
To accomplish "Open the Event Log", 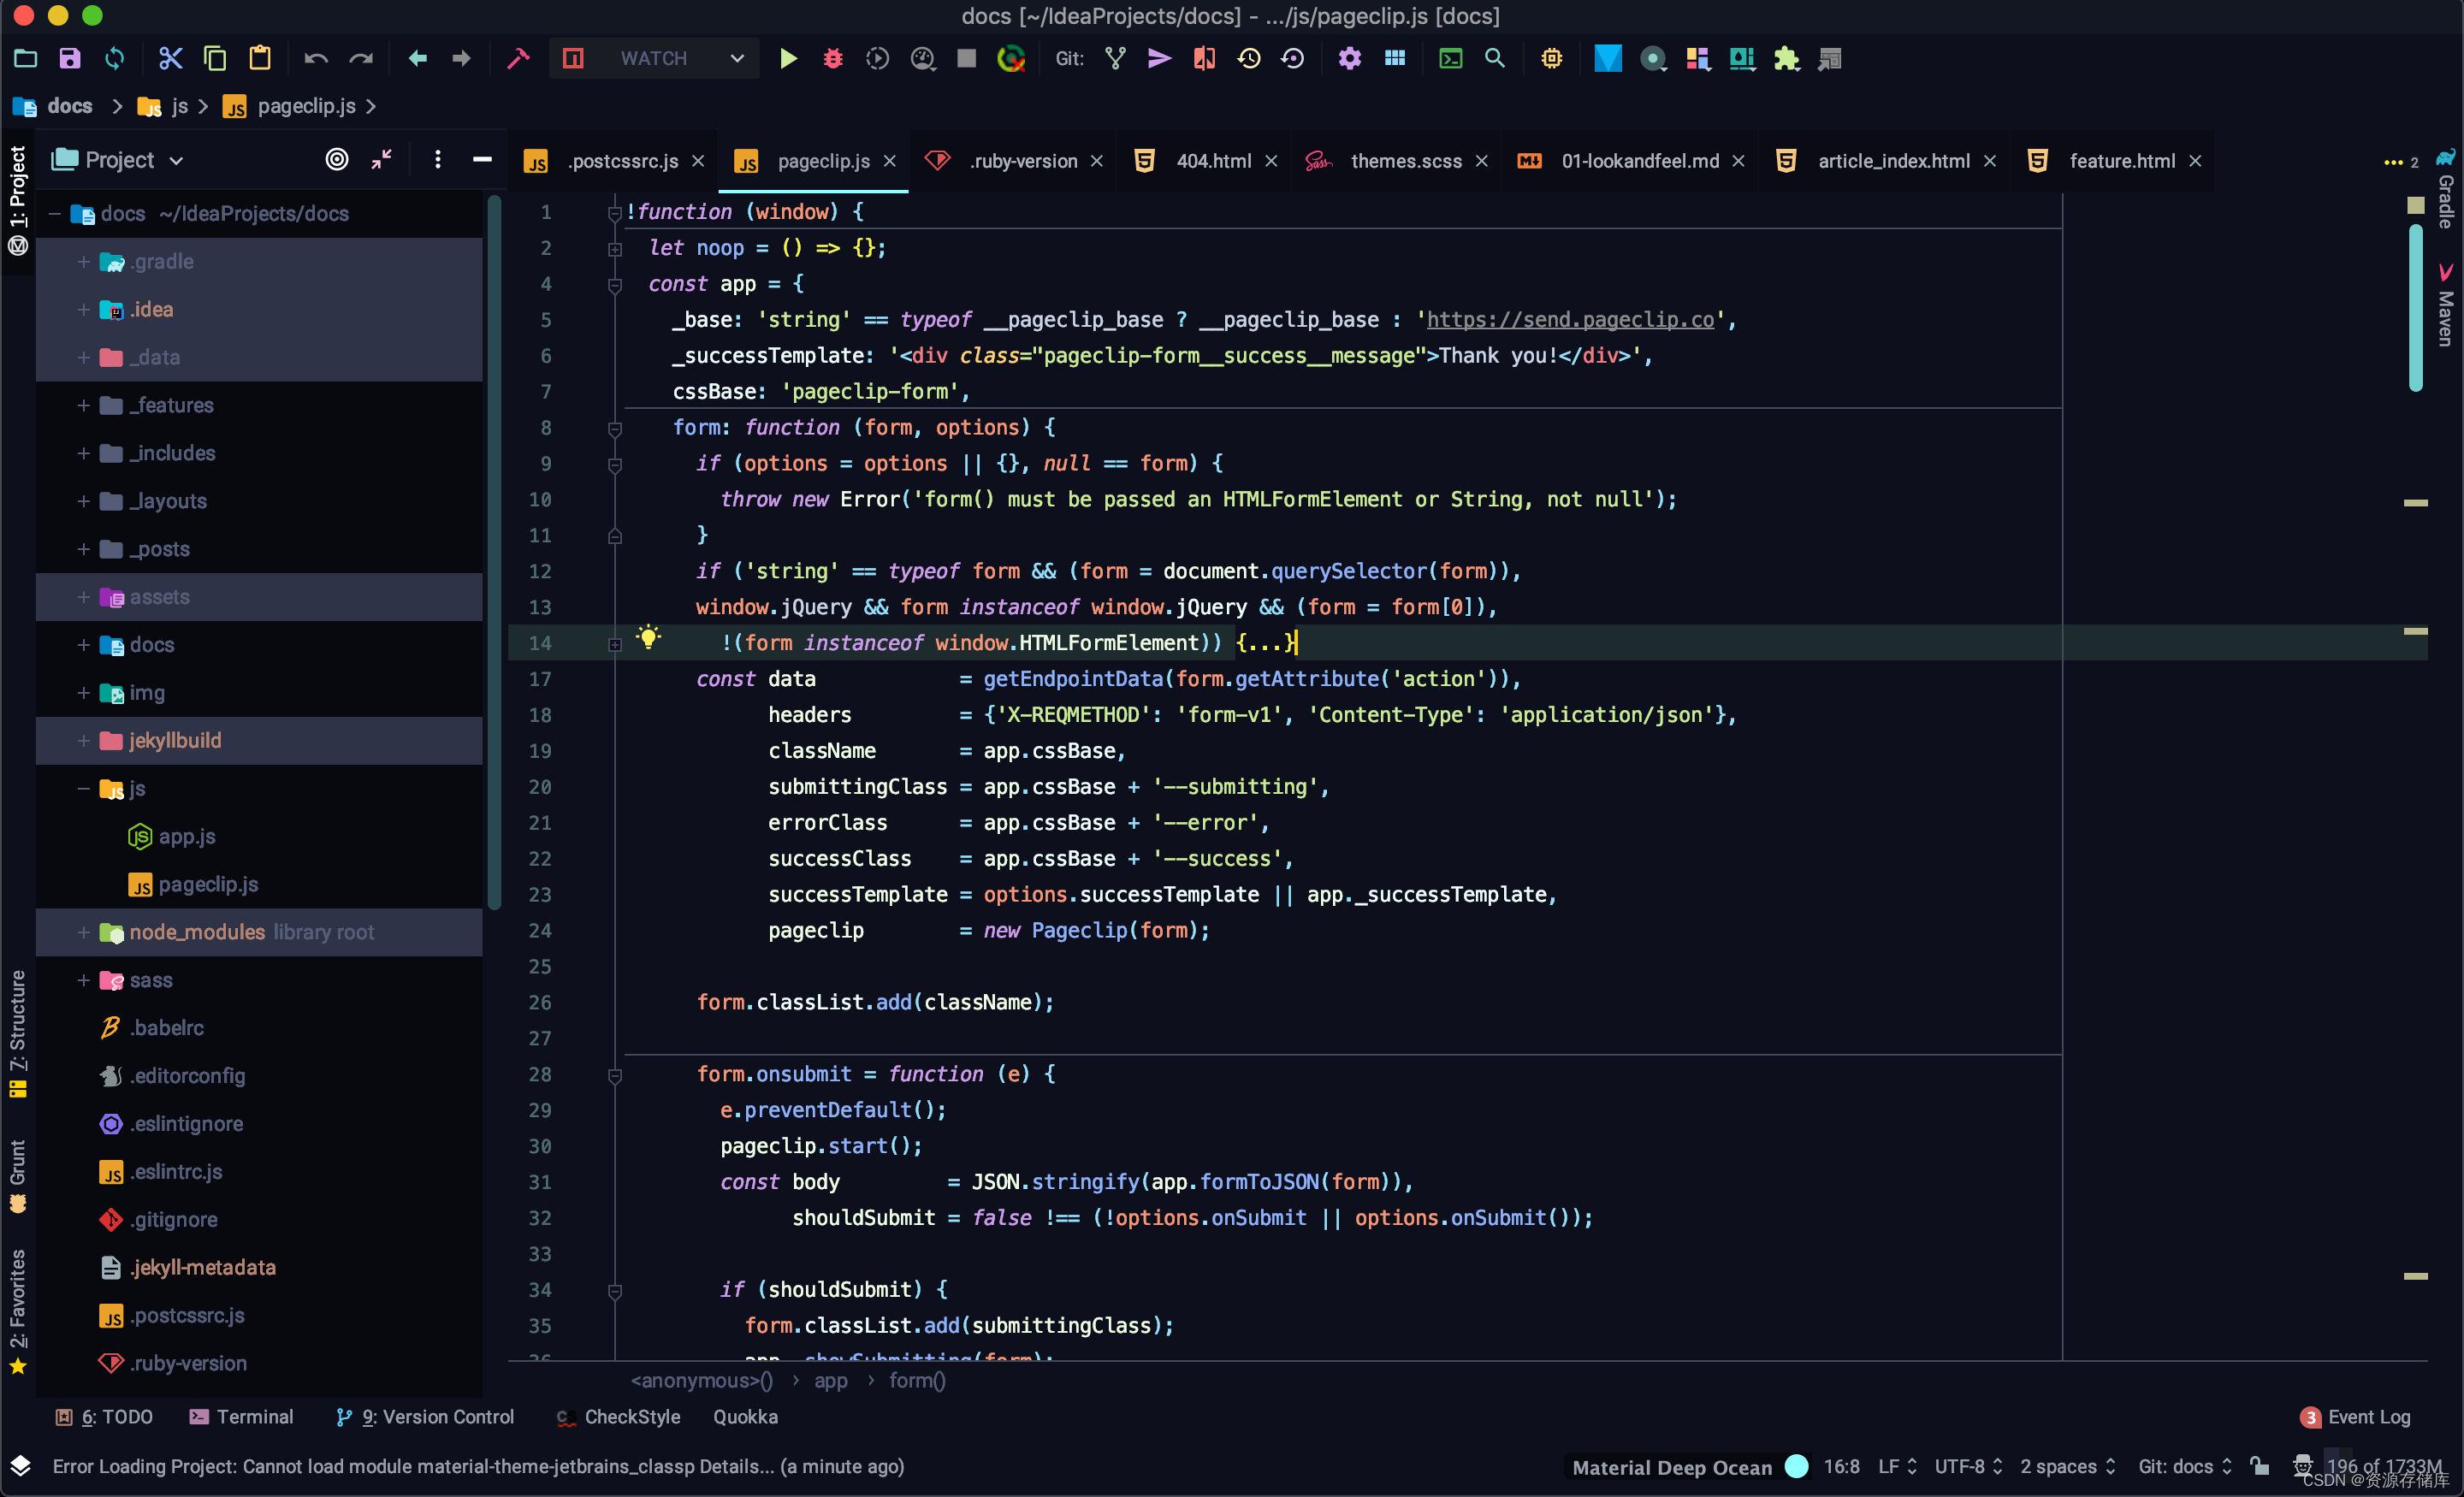I will (2356, 1418).
